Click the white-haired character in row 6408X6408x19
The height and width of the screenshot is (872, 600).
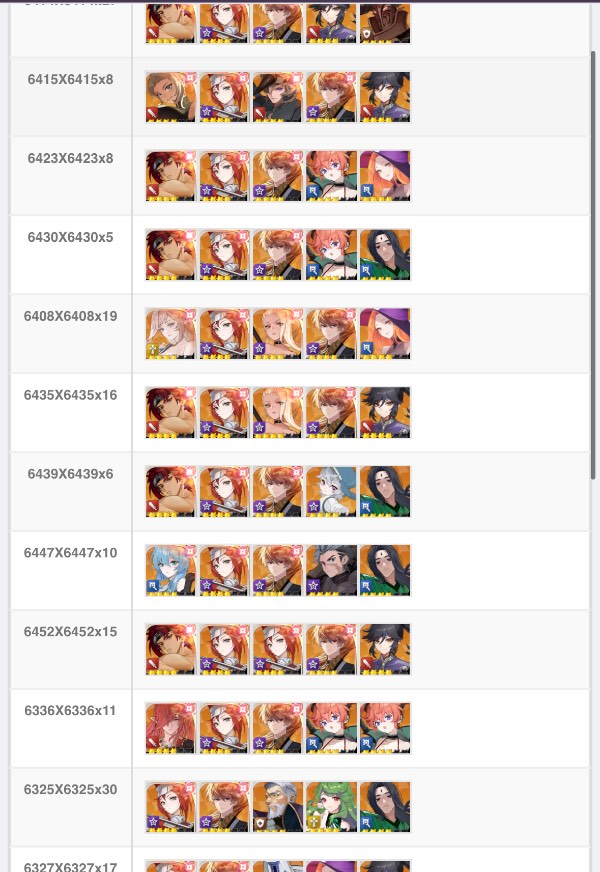tap(171, 334)
